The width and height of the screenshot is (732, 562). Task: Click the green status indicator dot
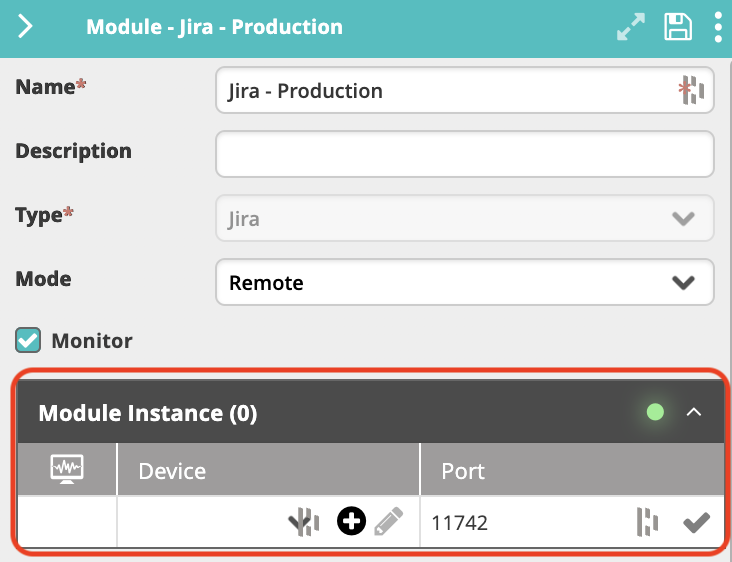click(x=655, y=412)
